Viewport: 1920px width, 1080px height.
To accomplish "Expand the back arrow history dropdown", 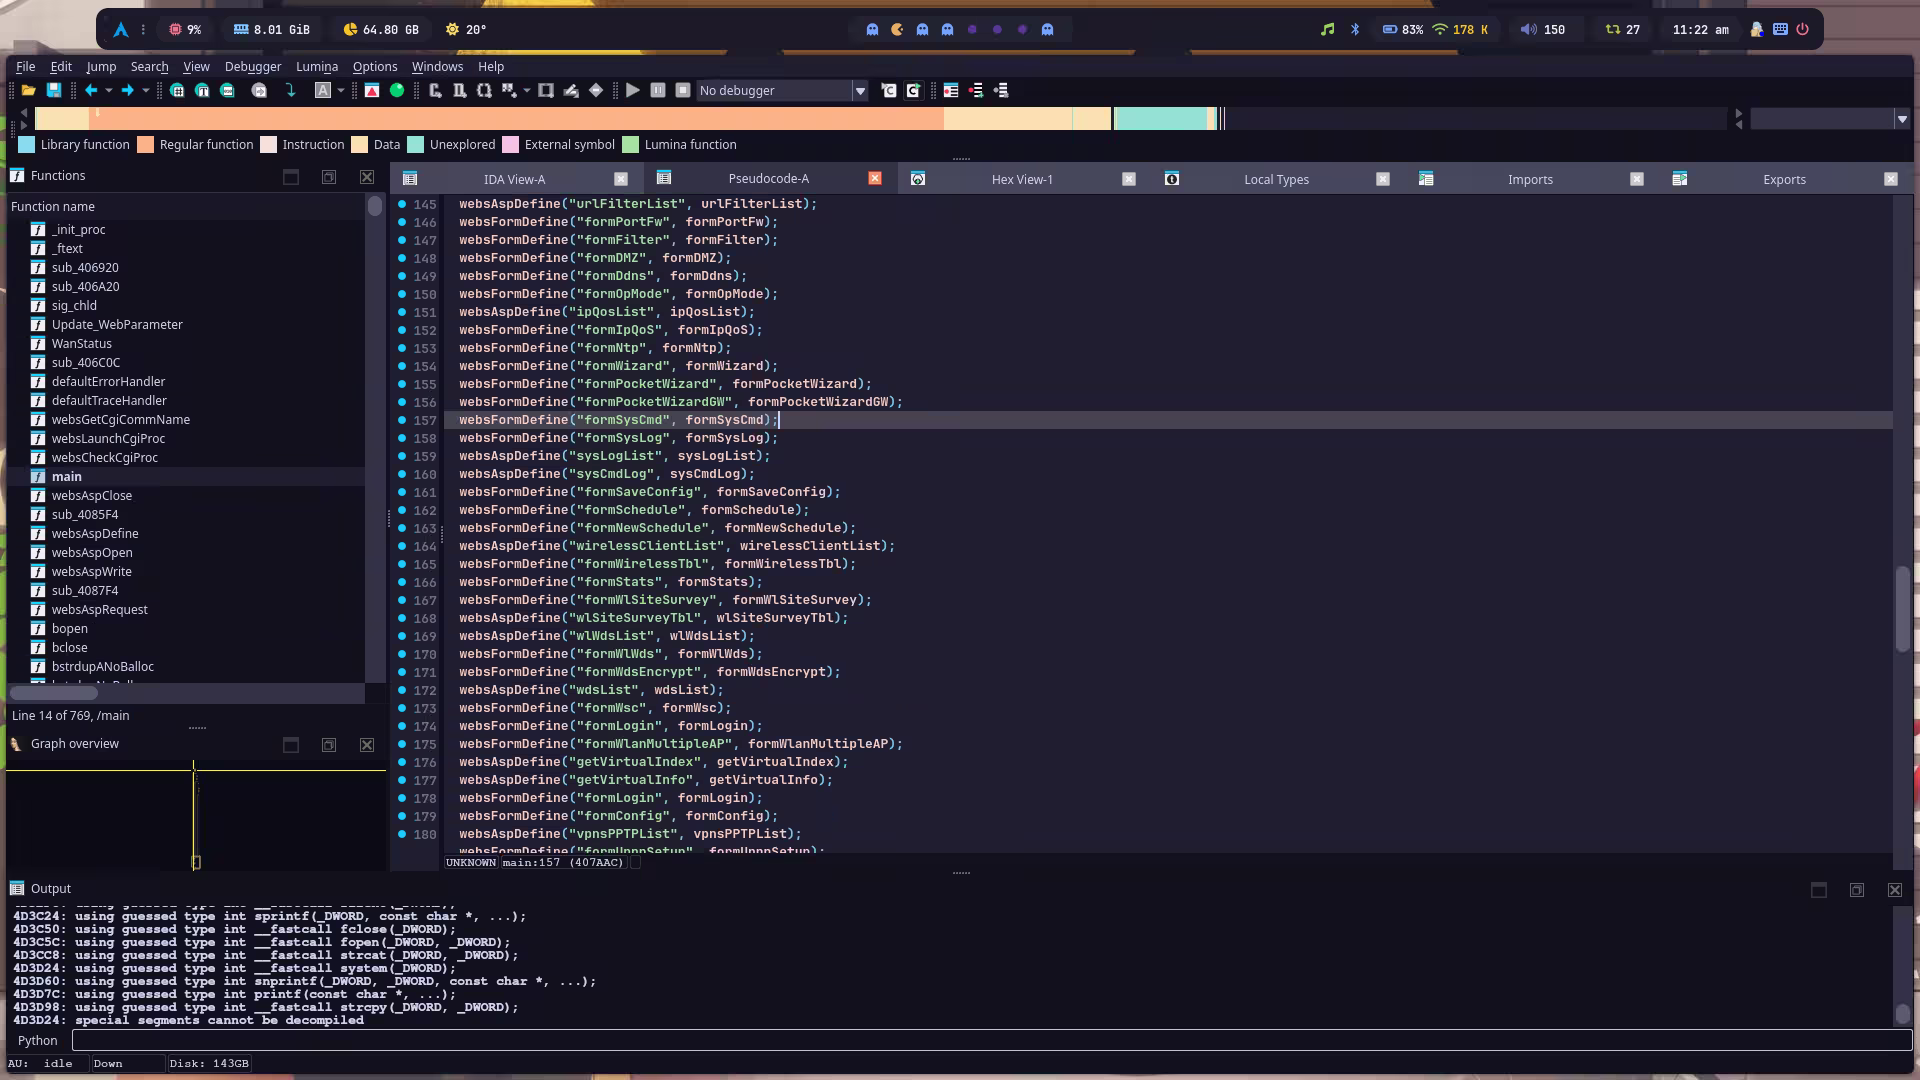I will tap(109, 91).
